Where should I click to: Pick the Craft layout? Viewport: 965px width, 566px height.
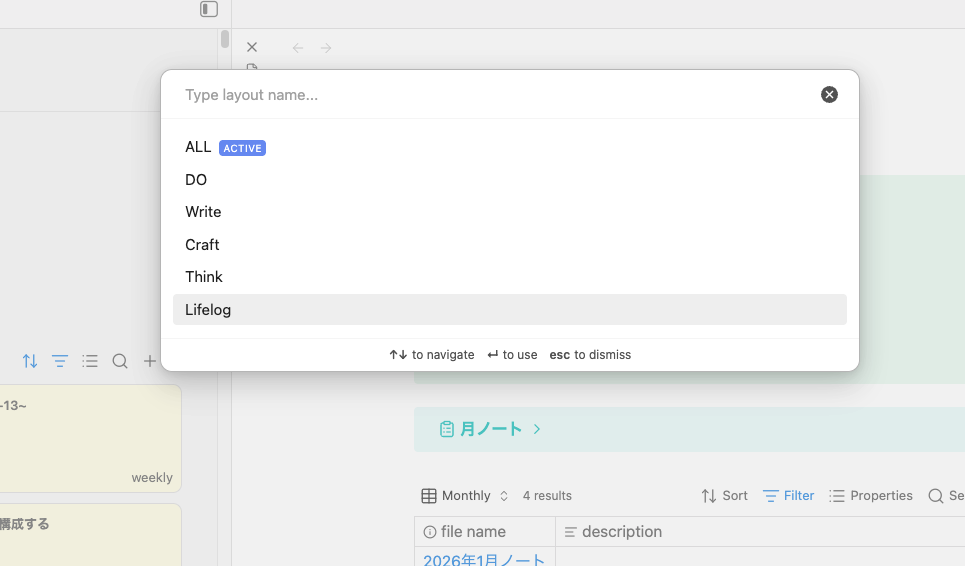click(x=510, y=244)
